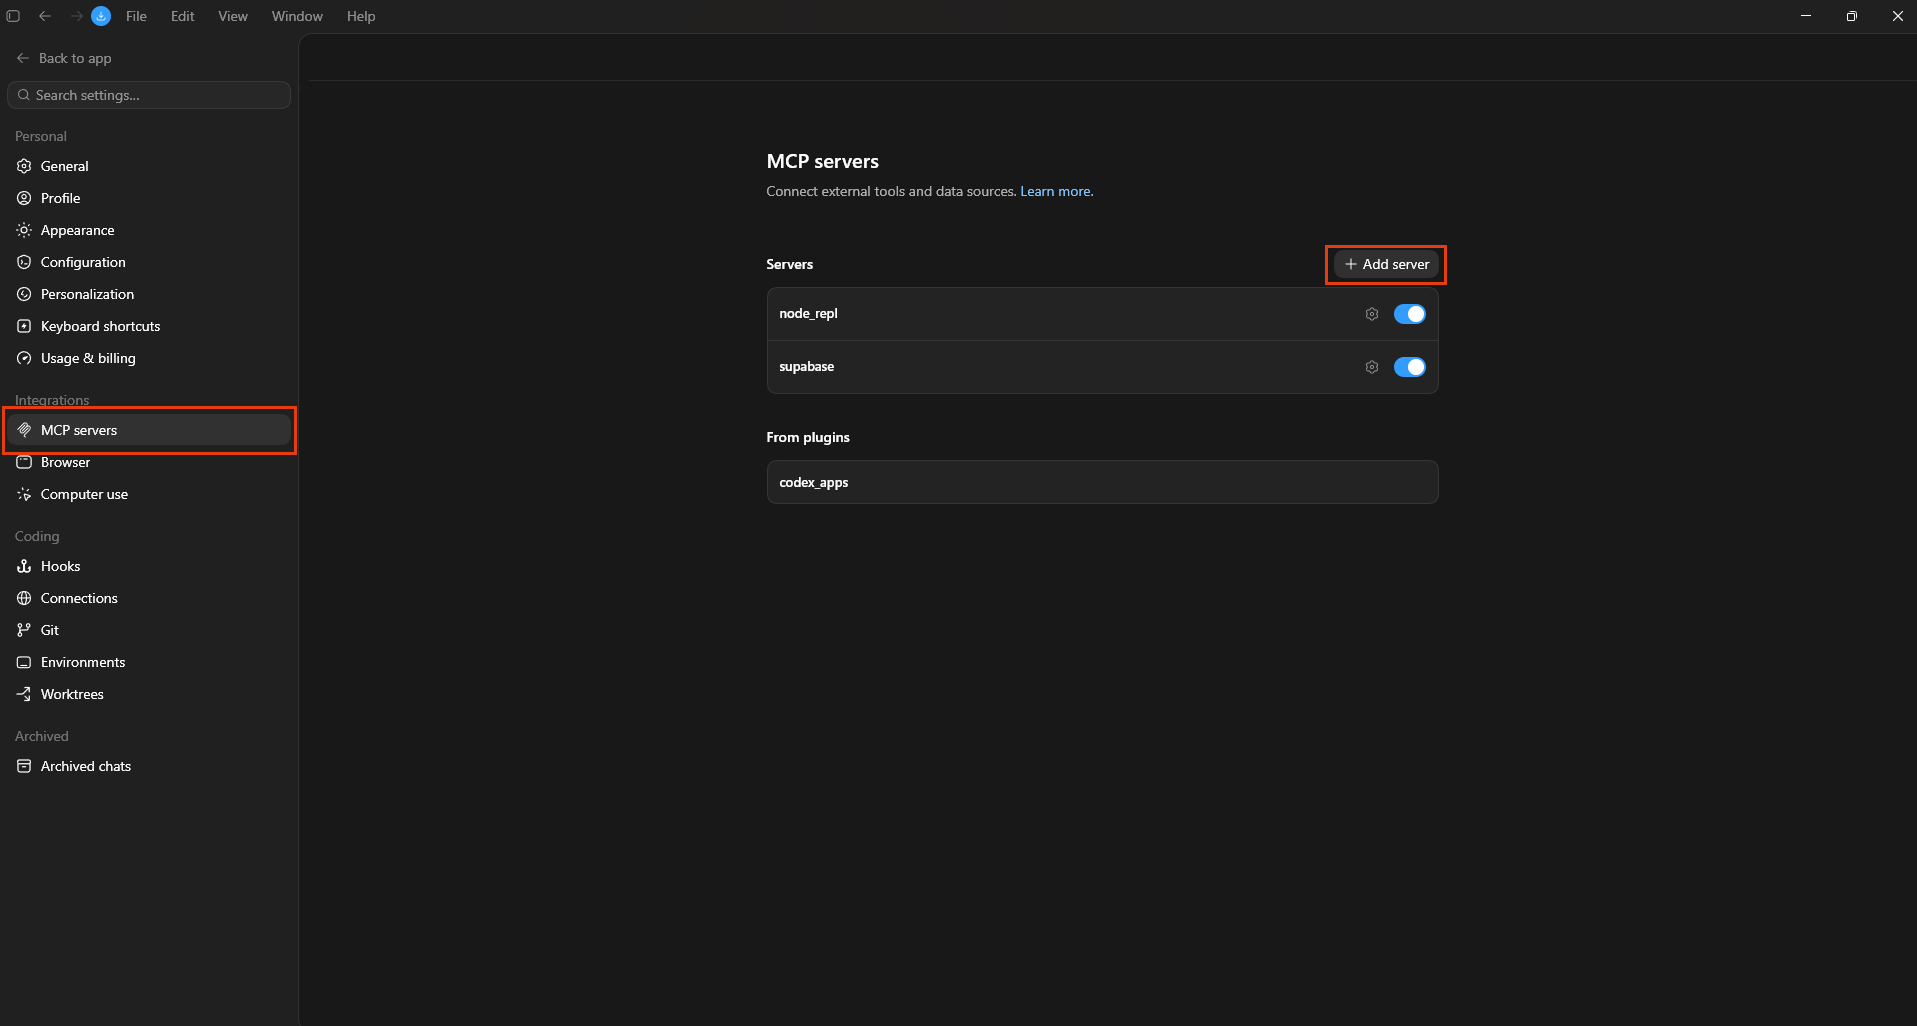Open the View menu
The width and height of the screenshot is (1917, 1026).
pyautogui.click(x=233, y=16)
